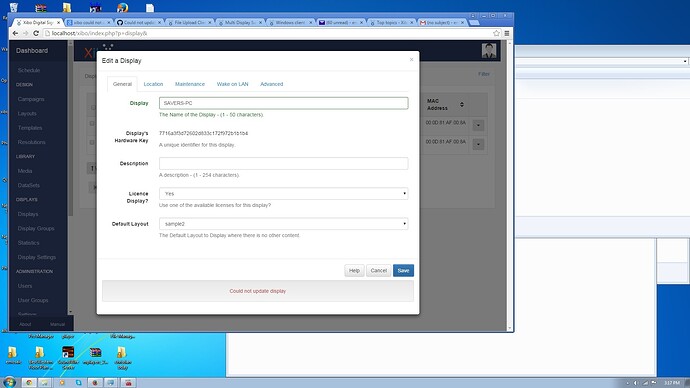This screenshot has width=690, height=388.
Task: Open Recycle Bin on the desktop
Action: click(14, 7)
